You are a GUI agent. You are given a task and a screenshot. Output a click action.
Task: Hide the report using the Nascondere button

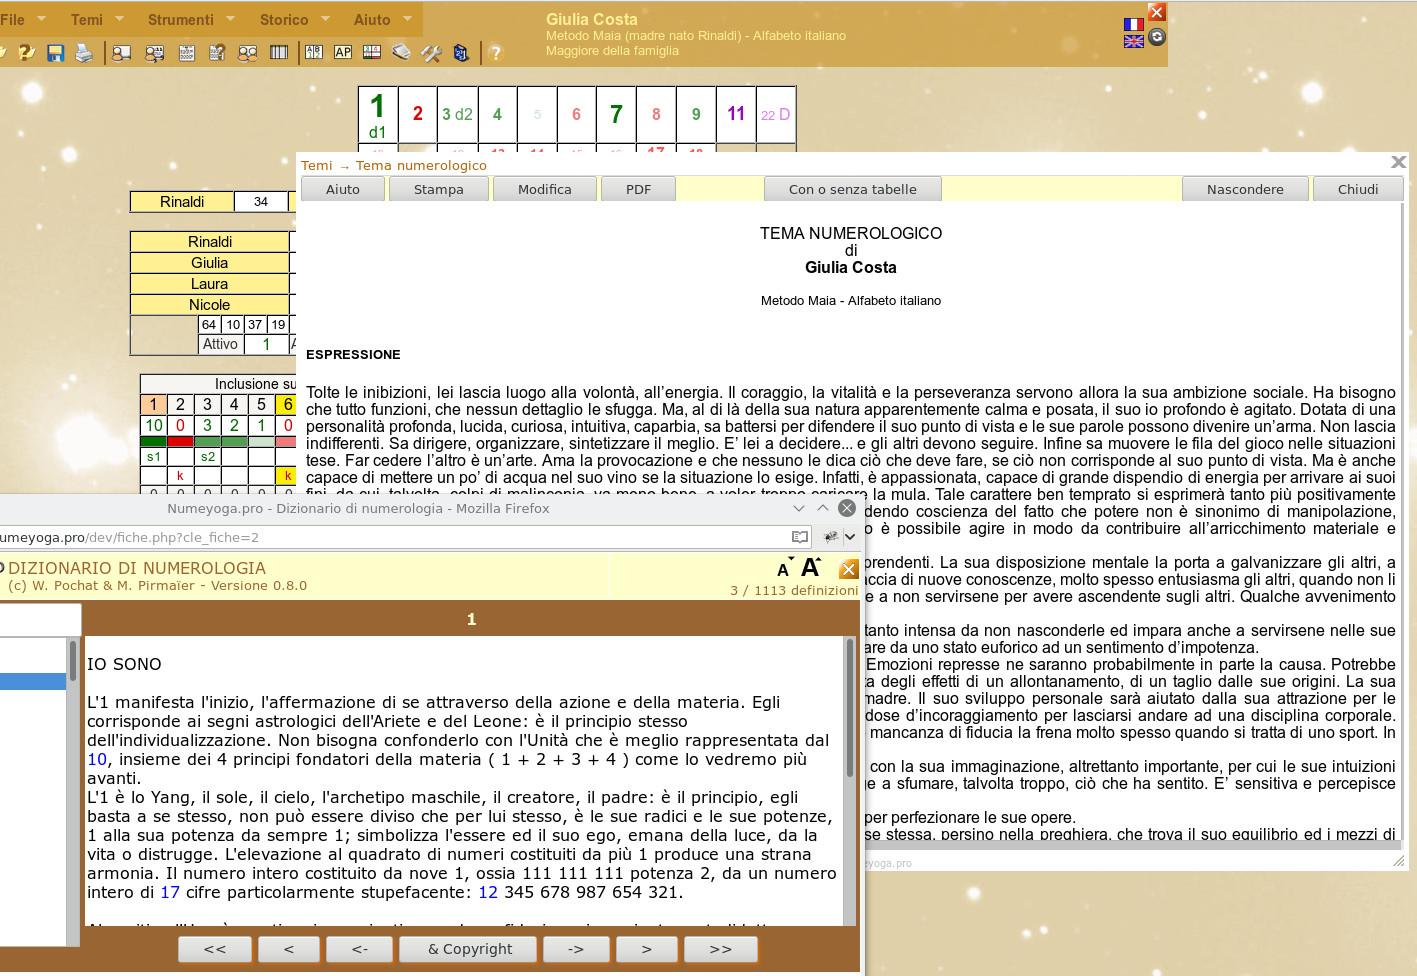point(1245,189)
